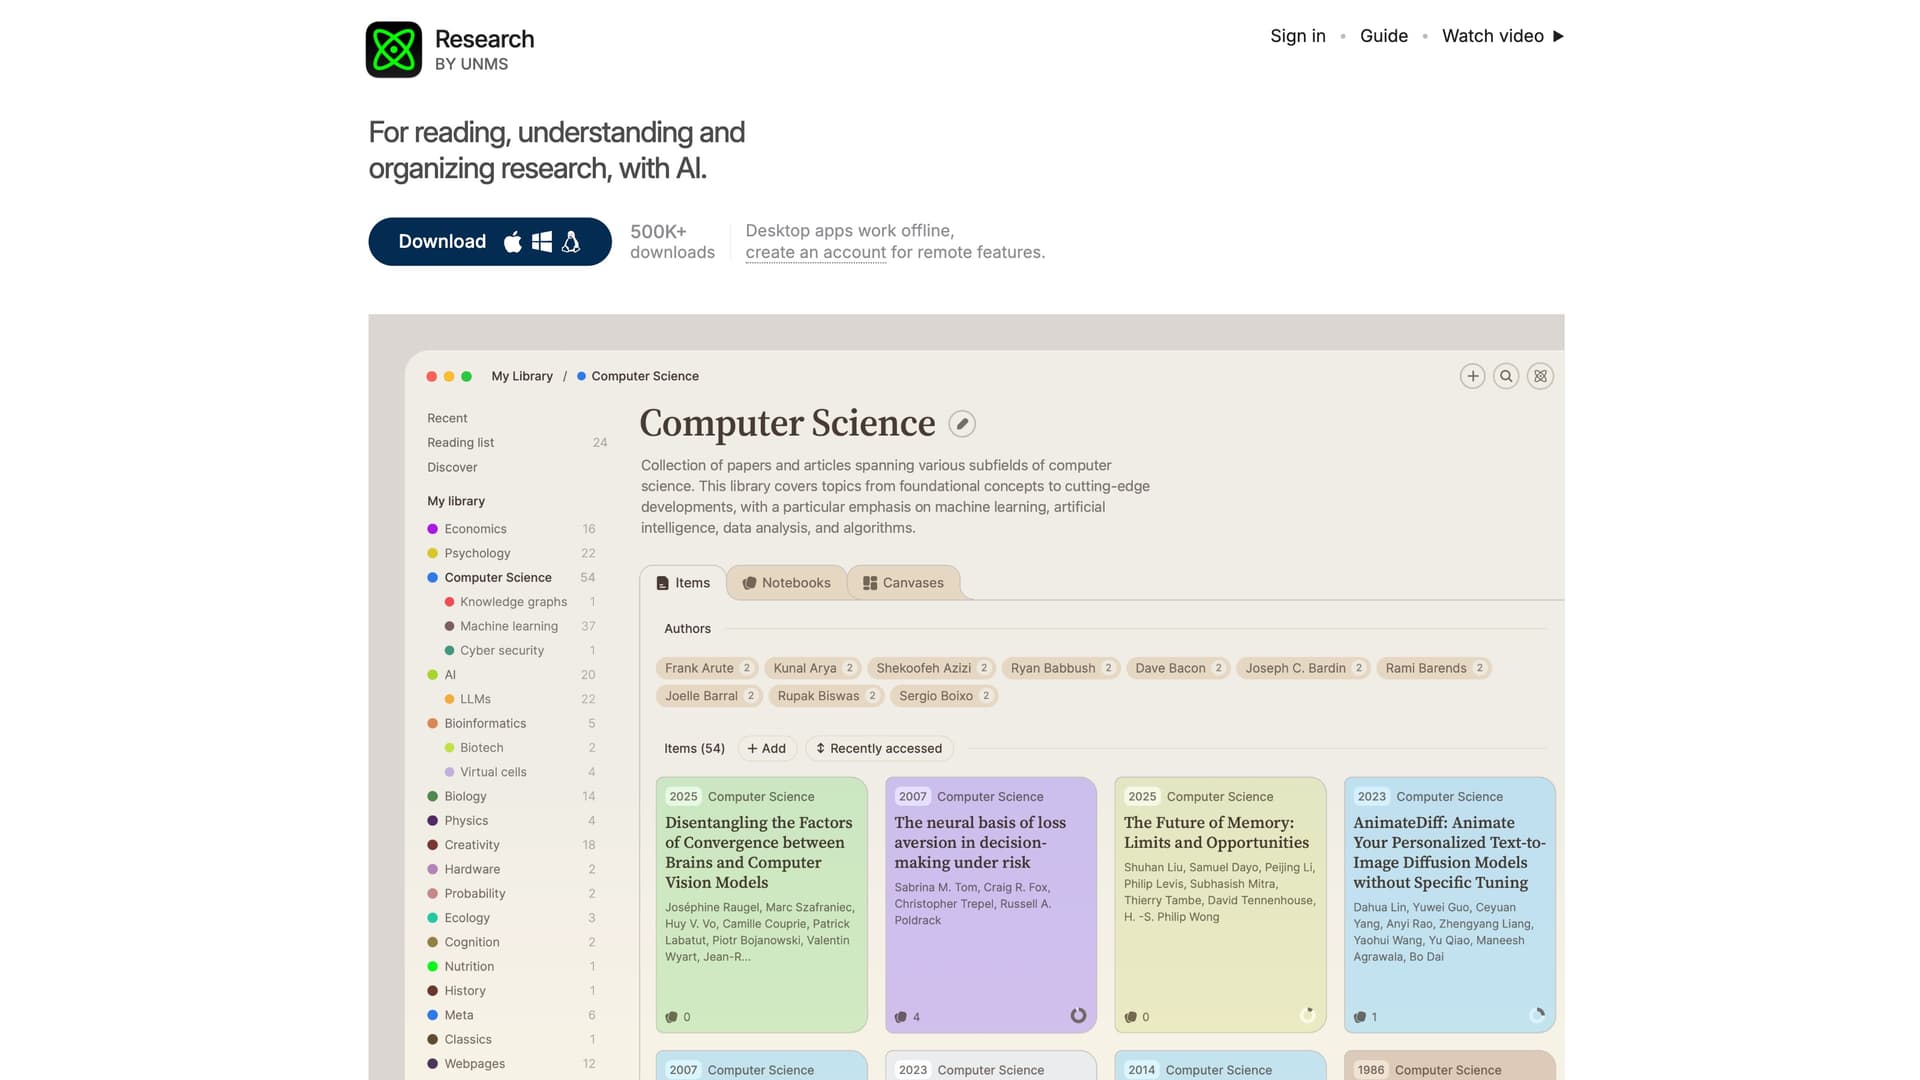Screen dimensions: 1920x1080
Task: Open The Future of Memory card
Action: [1221, 905]
